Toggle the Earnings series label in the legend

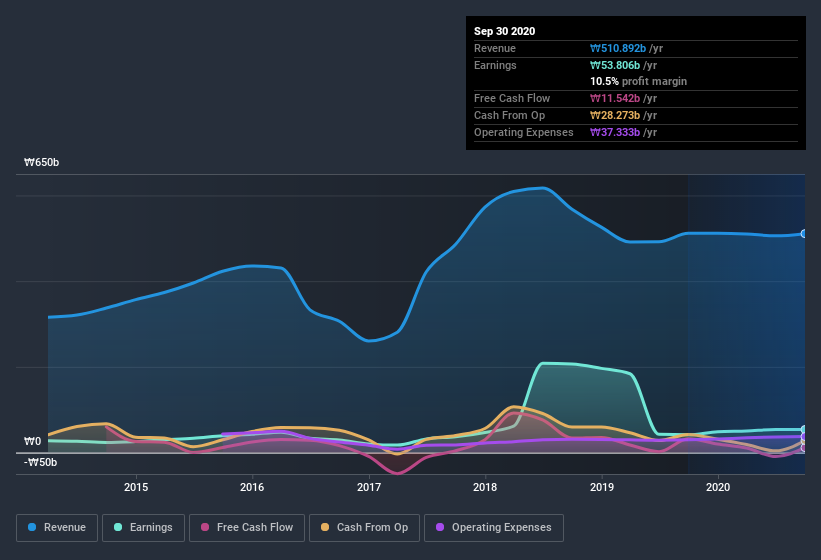[149, 527]
